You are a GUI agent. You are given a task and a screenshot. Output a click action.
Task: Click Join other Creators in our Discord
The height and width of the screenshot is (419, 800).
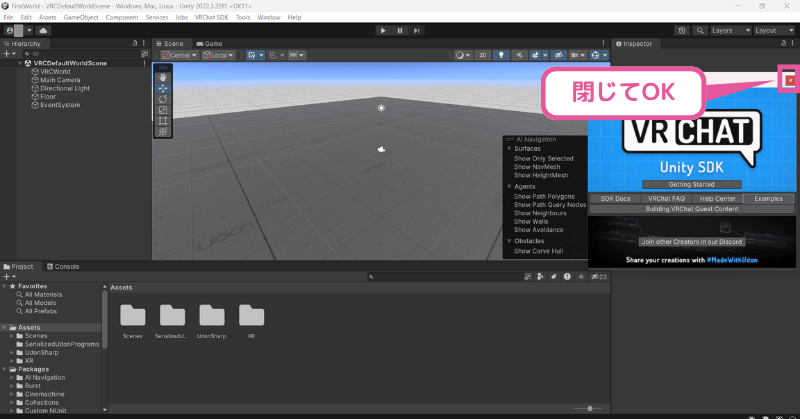tap(692, 242)
